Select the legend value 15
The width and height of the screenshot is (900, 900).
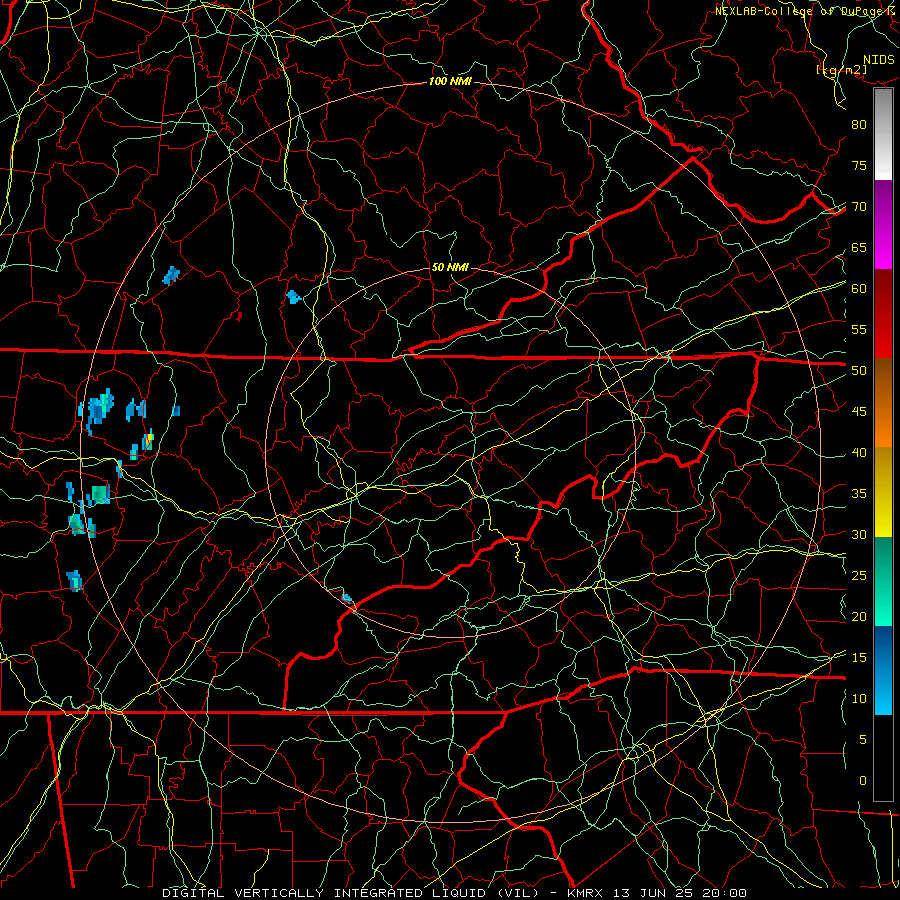point(859,658)
